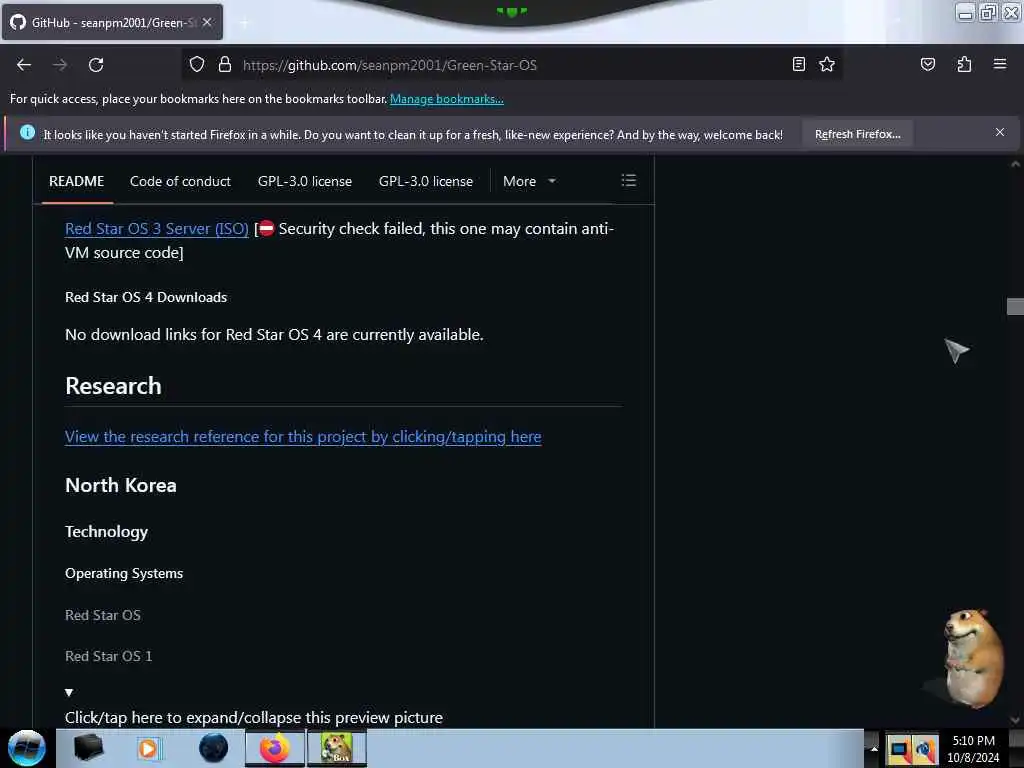The image size is (1024, 768).
Task: Open the research reference link
Action: pyautogui.click(x=303, y=436)
